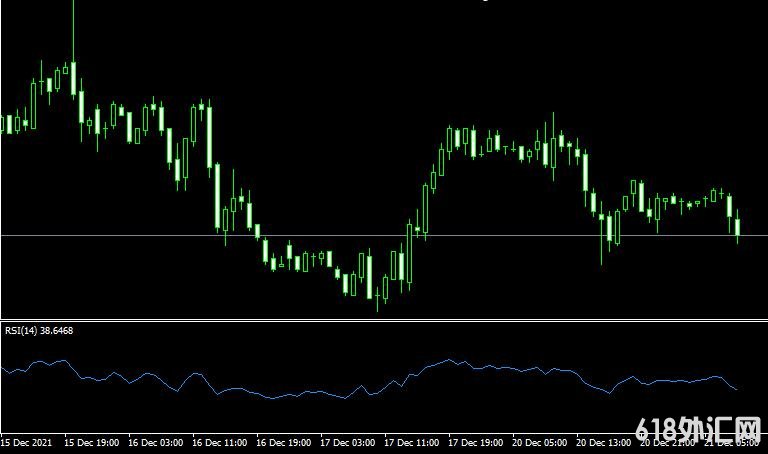Select the 15 Dec 2021 time axis label
768x454 pixels.
point(26,443)
